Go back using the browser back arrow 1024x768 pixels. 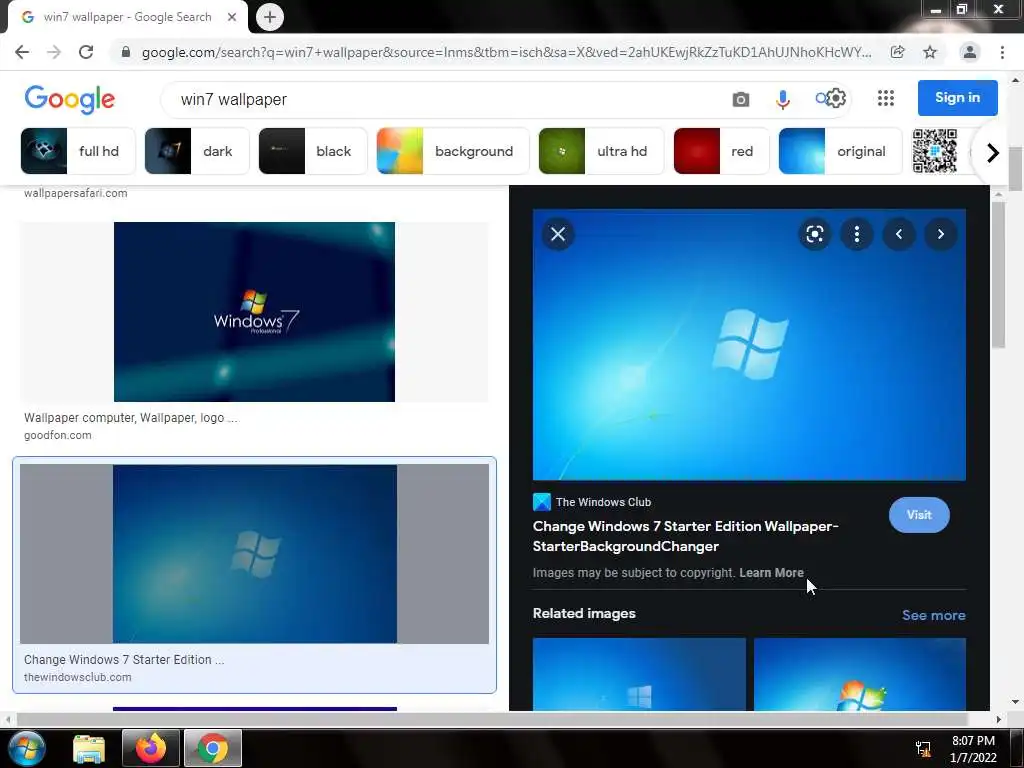click(22, 52)
